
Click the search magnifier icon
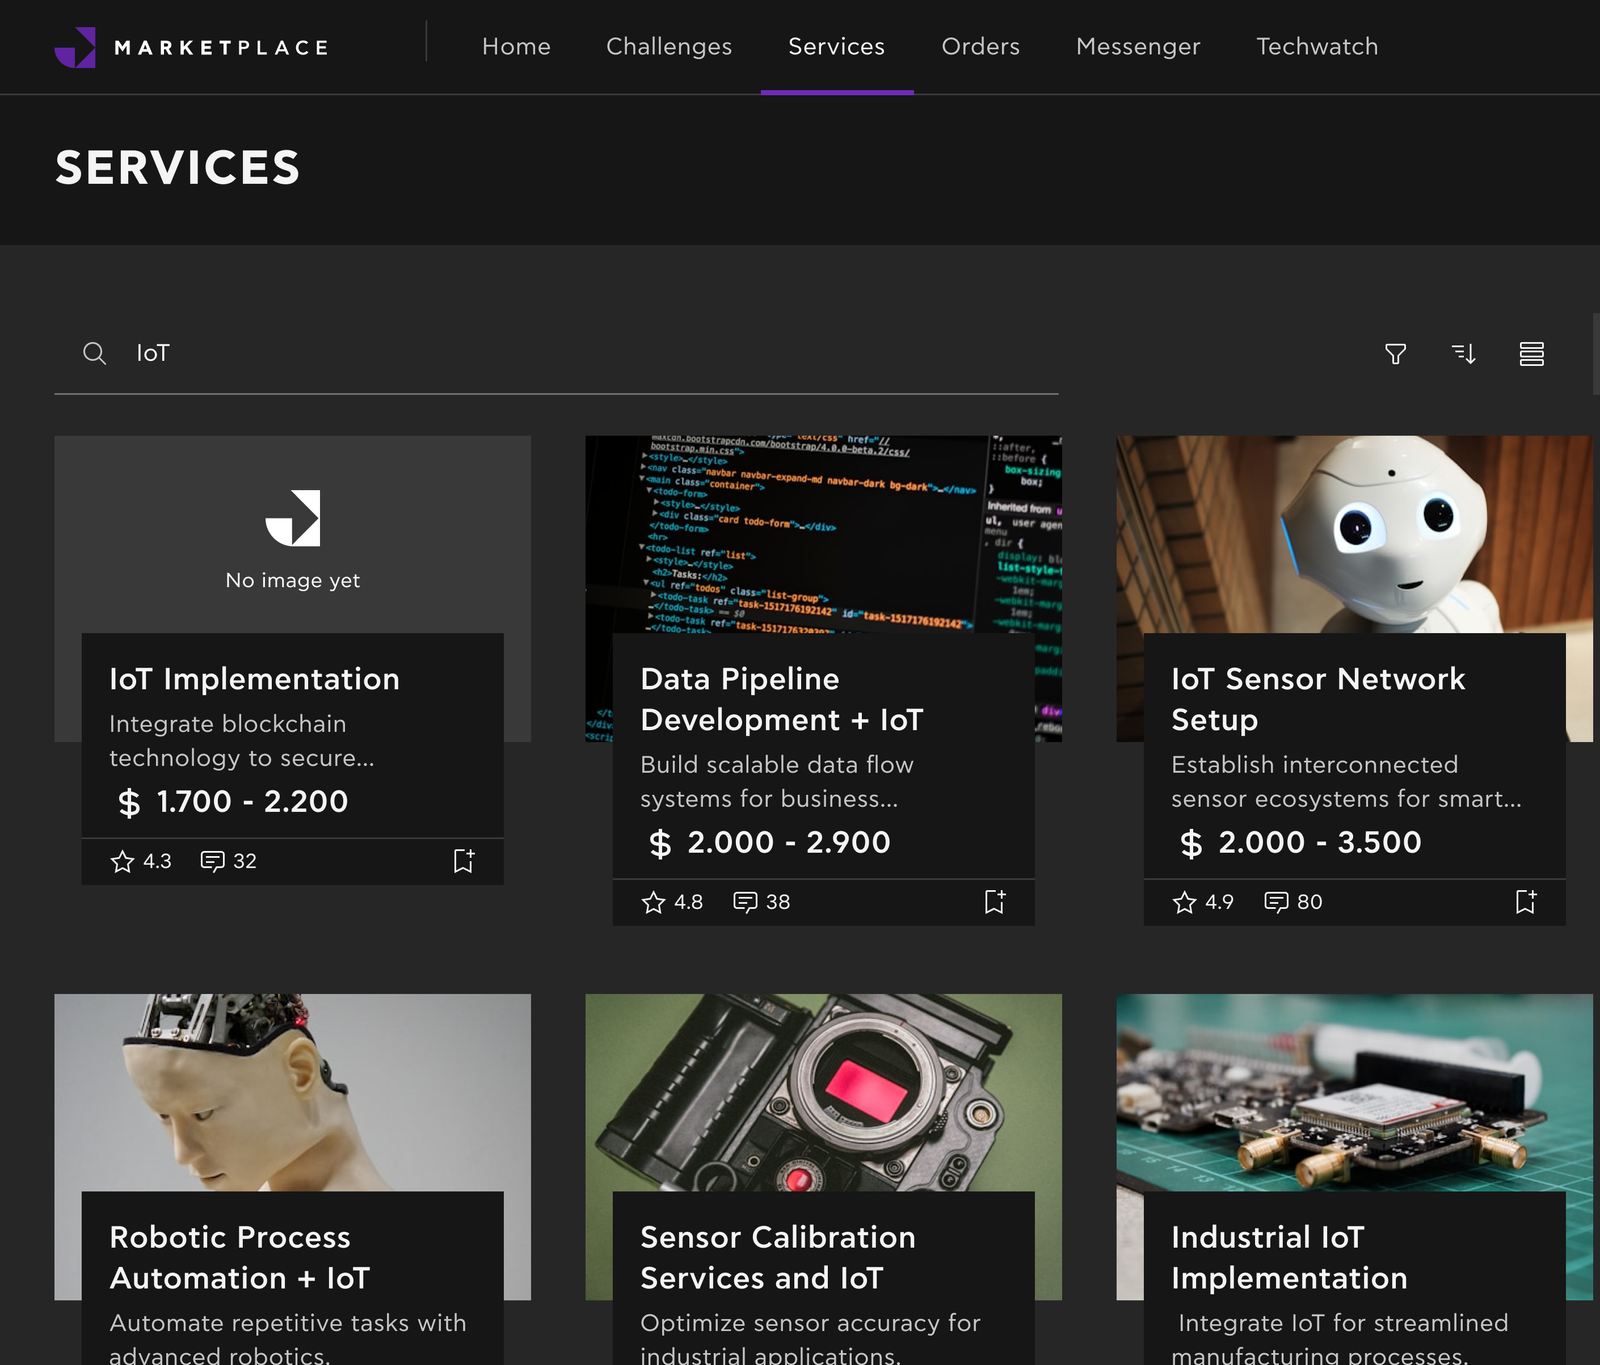pyautogui.click(x=95, y=353)
